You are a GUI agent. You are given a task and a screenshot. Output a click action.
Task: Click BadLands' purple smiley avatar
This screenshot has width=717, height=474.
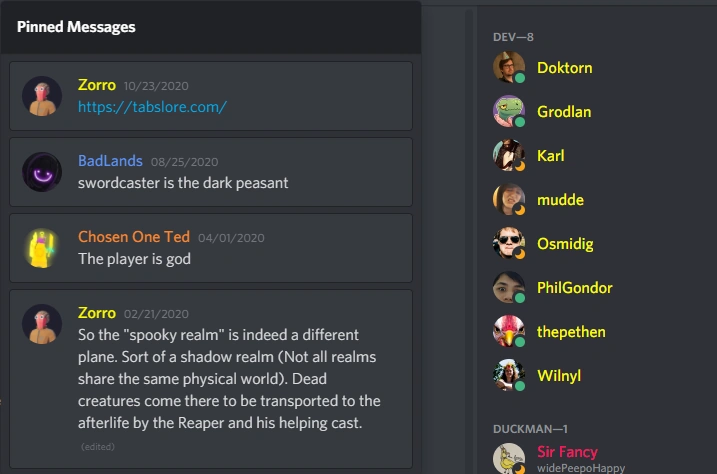coord(42,172)
